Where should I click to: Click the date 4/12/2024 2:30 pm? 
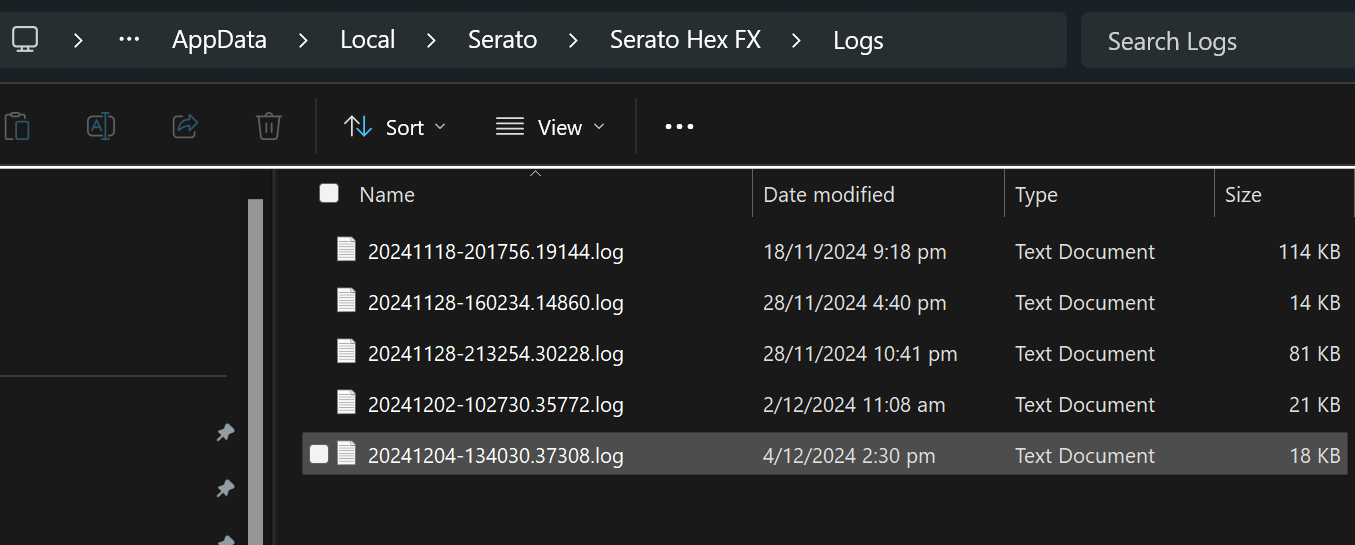849,455
